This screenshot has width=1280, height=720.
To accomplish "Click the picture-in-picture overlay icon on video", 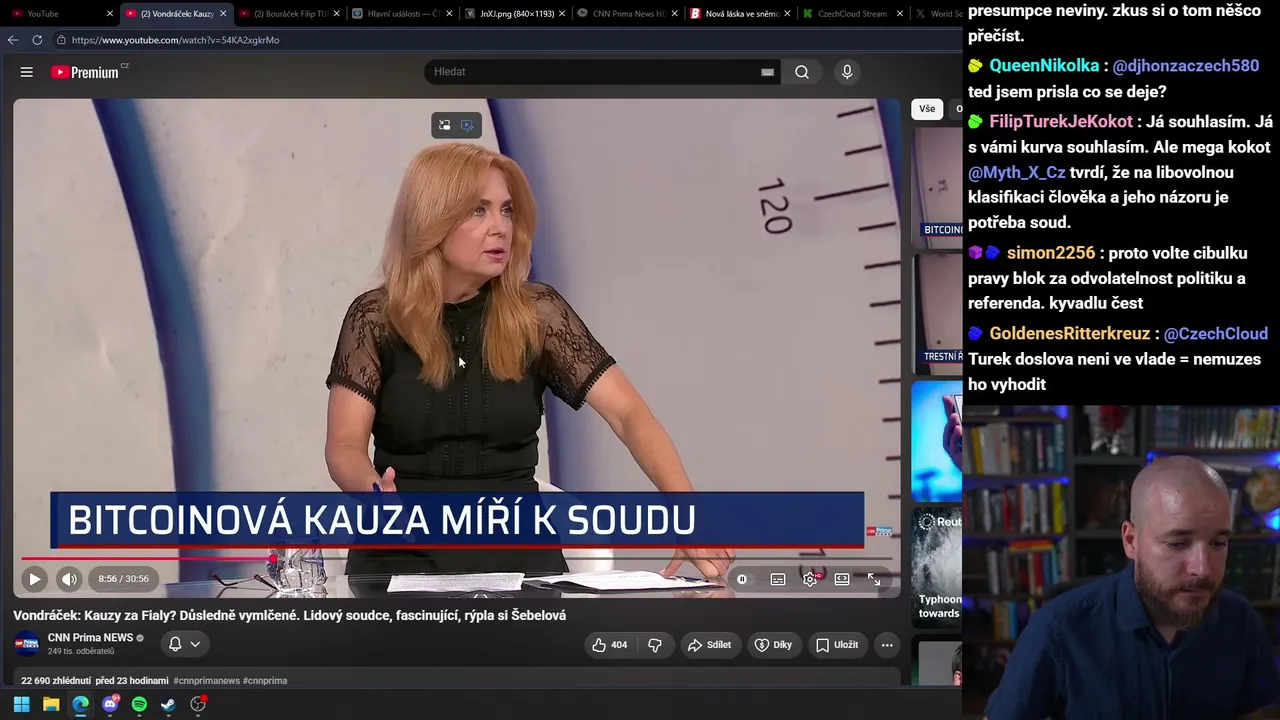I will [x=444, y=125].
